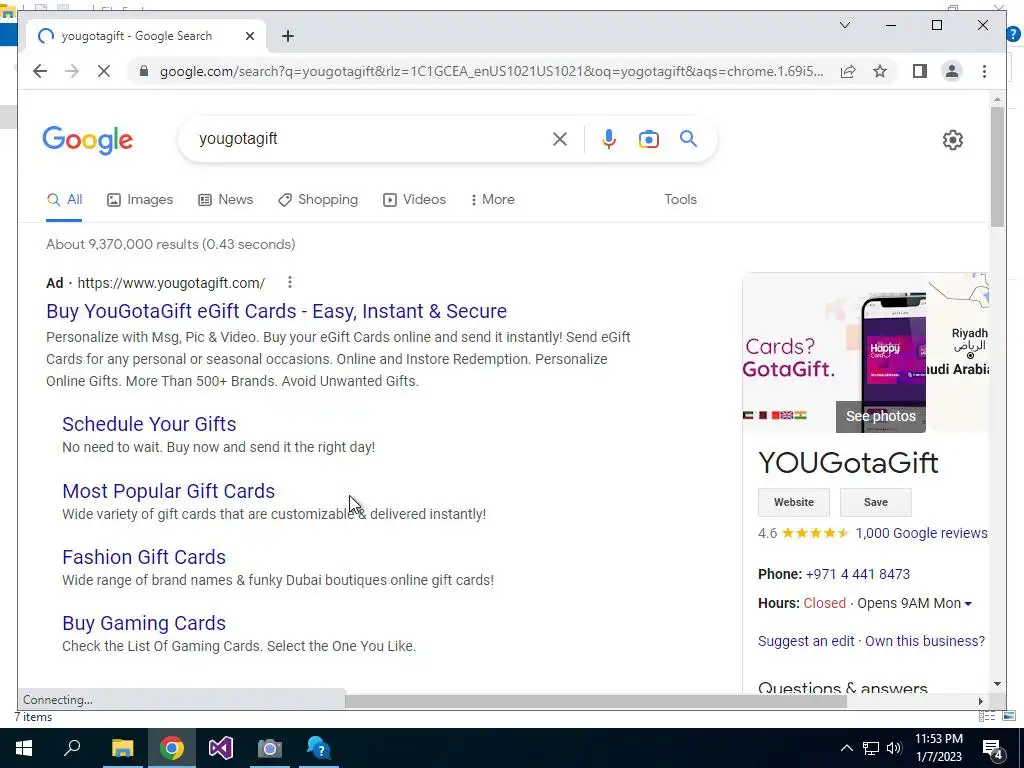Open the search Tools option
1024x768 pixels.
click(680, 199)
